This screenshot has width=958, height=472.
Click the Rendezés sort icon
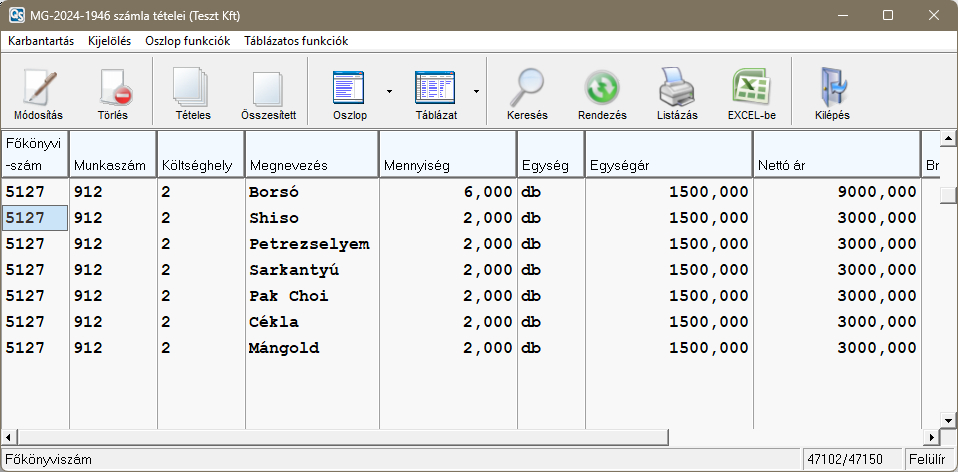602,90
